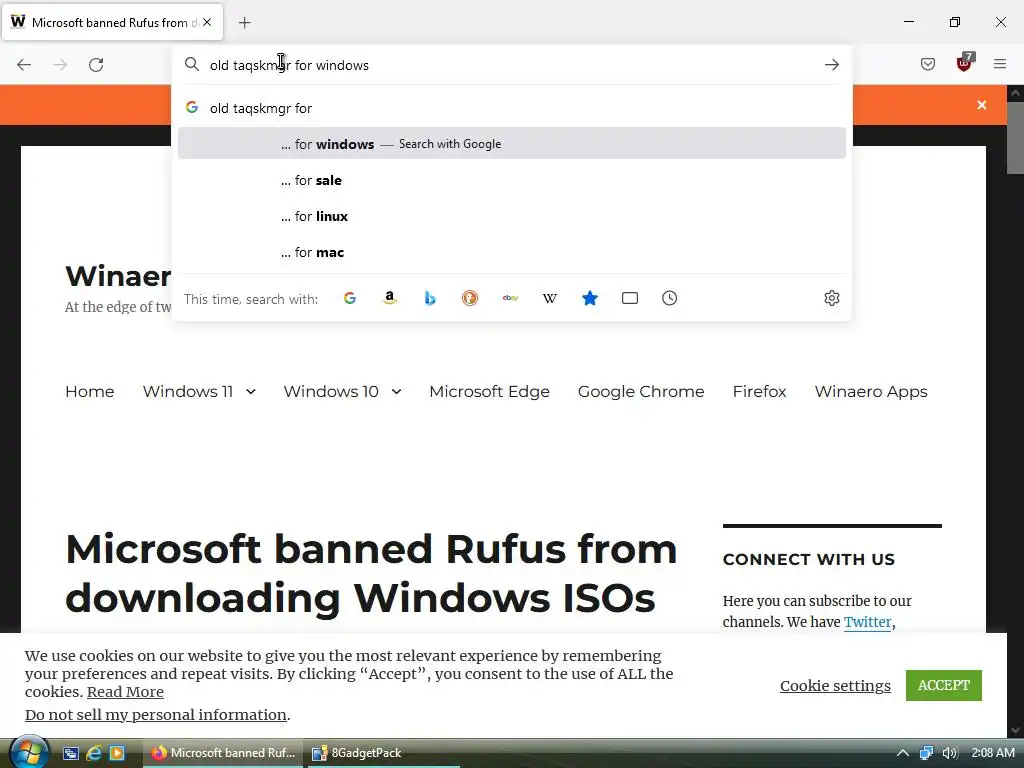Choose the '... for linux' suggestion

(512, 216)
